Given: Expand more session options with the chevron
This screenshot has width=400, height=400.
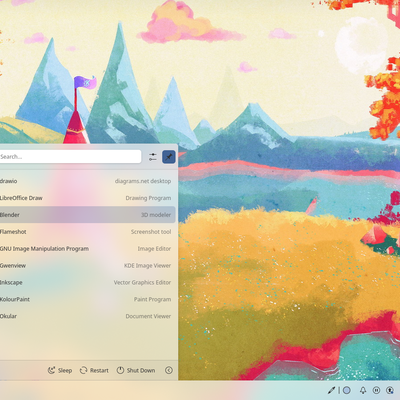Looking at the screenshot, I should pyautogui.click(x=169, y=370).
